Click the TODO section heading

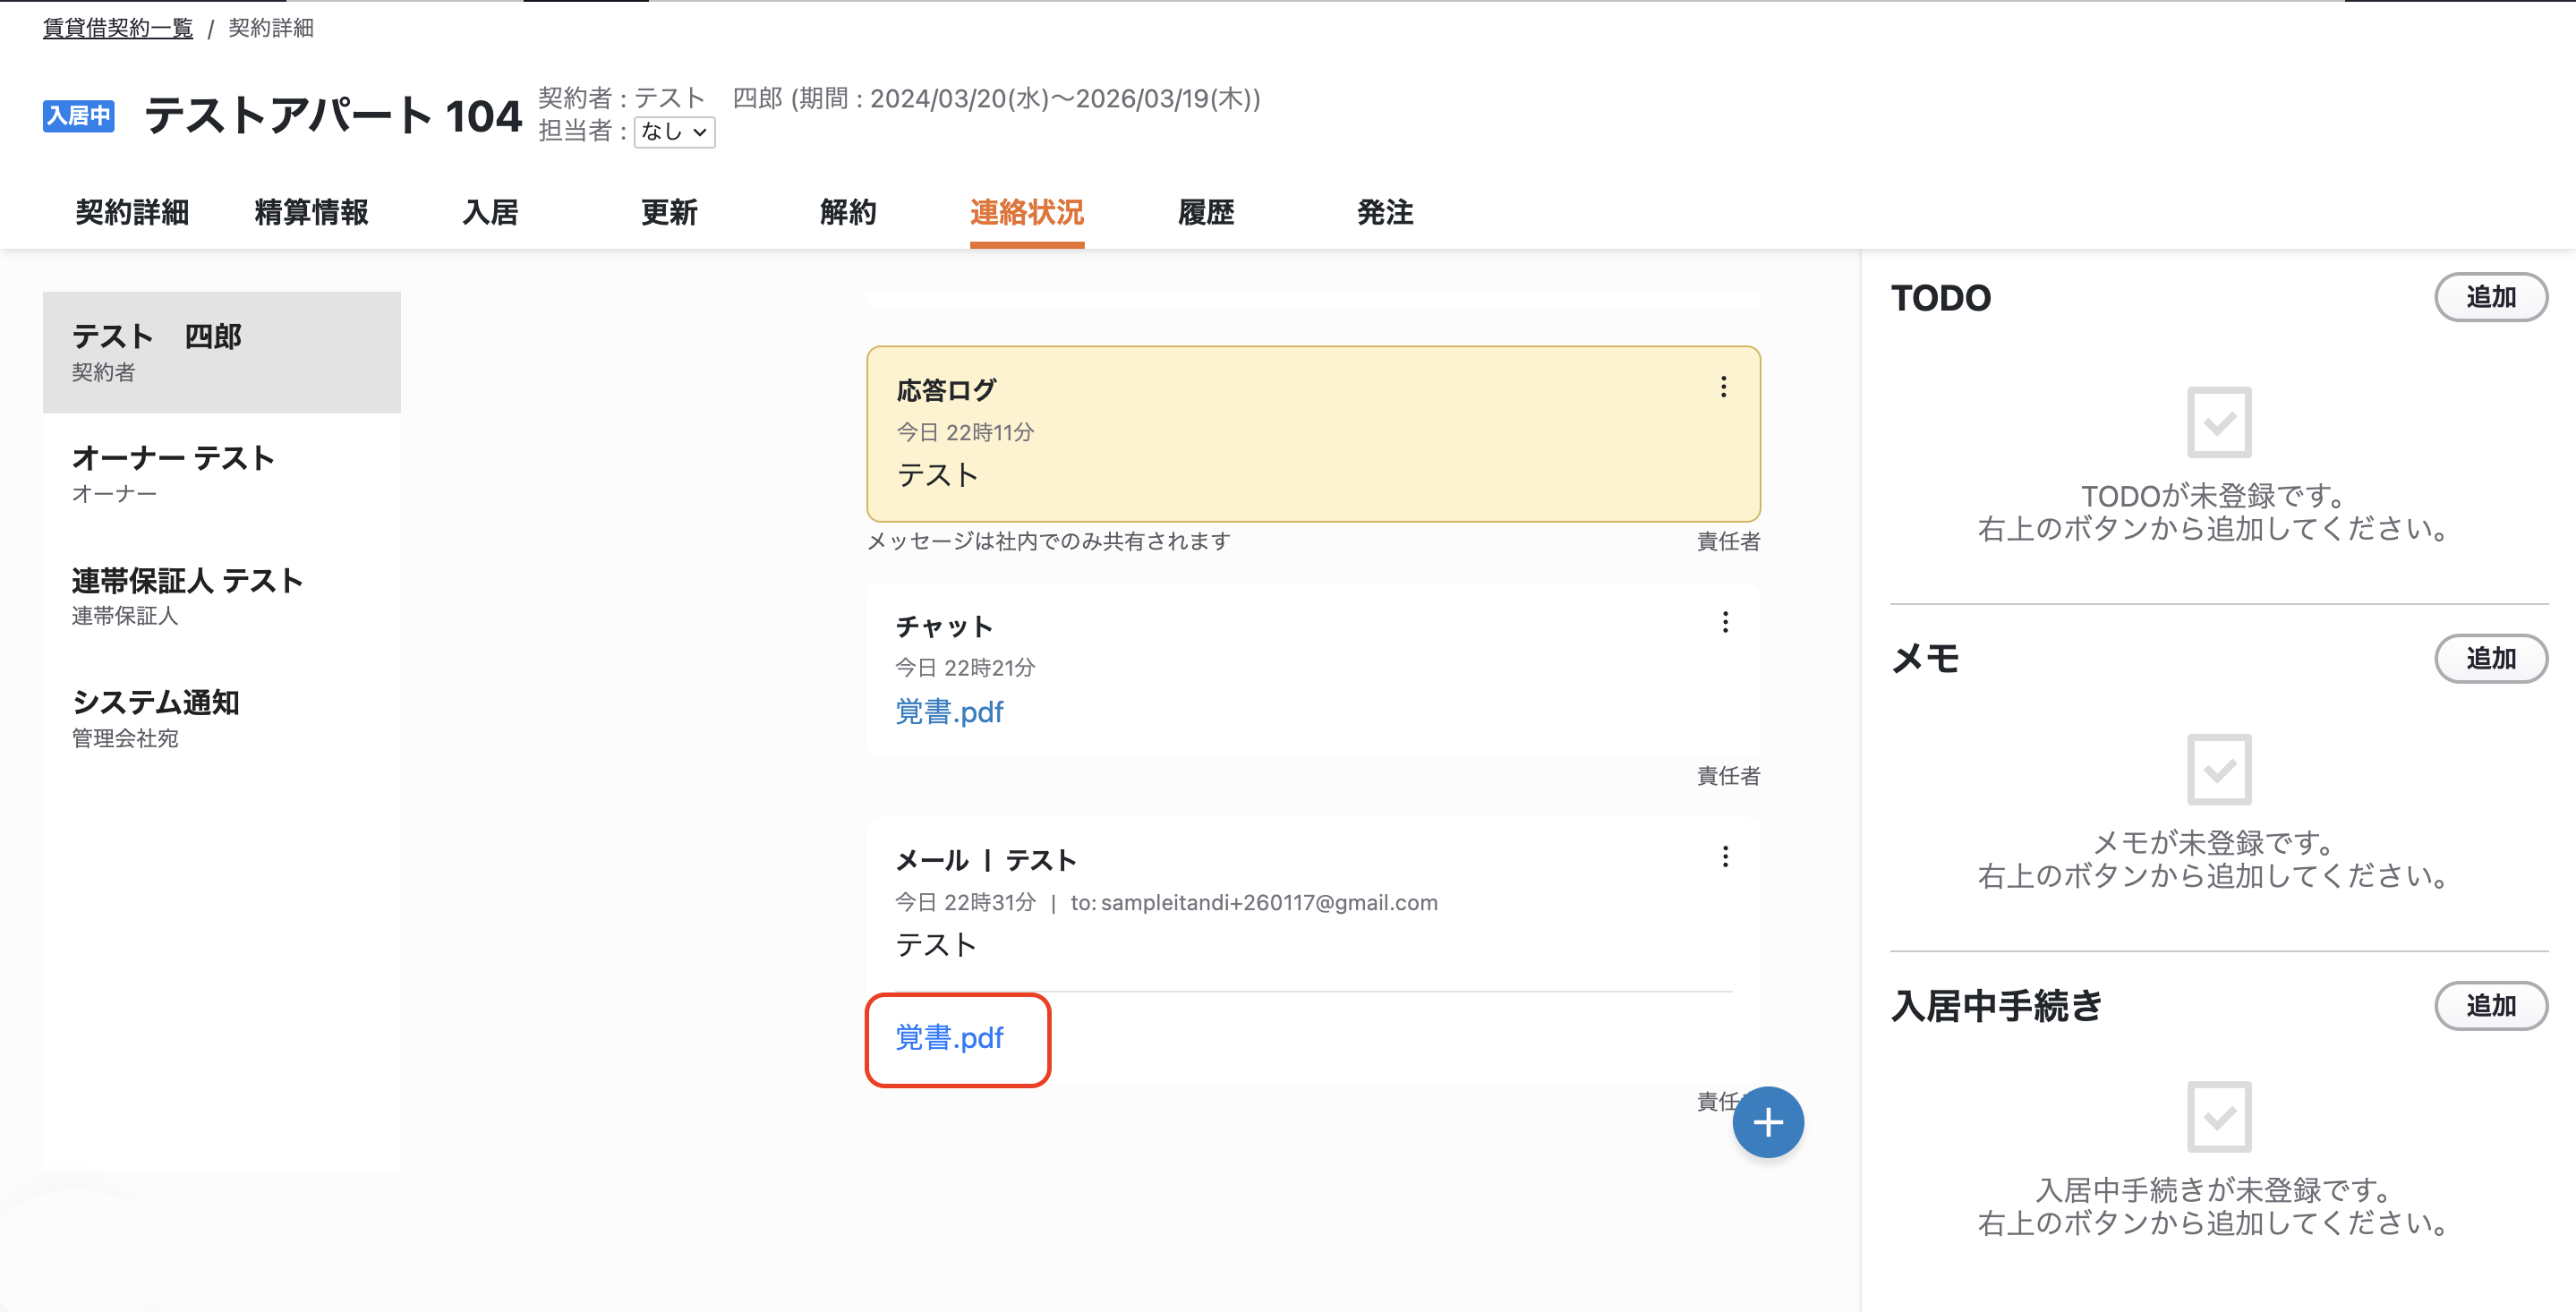coord(1941,298)
